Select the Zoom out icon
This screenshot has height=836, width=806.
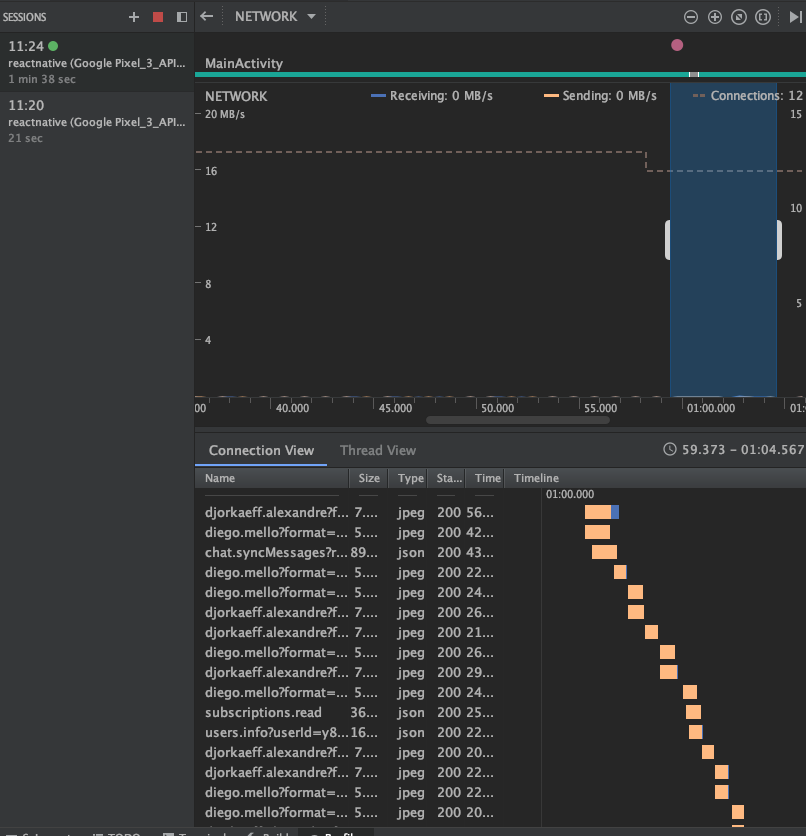pos(691,17)
